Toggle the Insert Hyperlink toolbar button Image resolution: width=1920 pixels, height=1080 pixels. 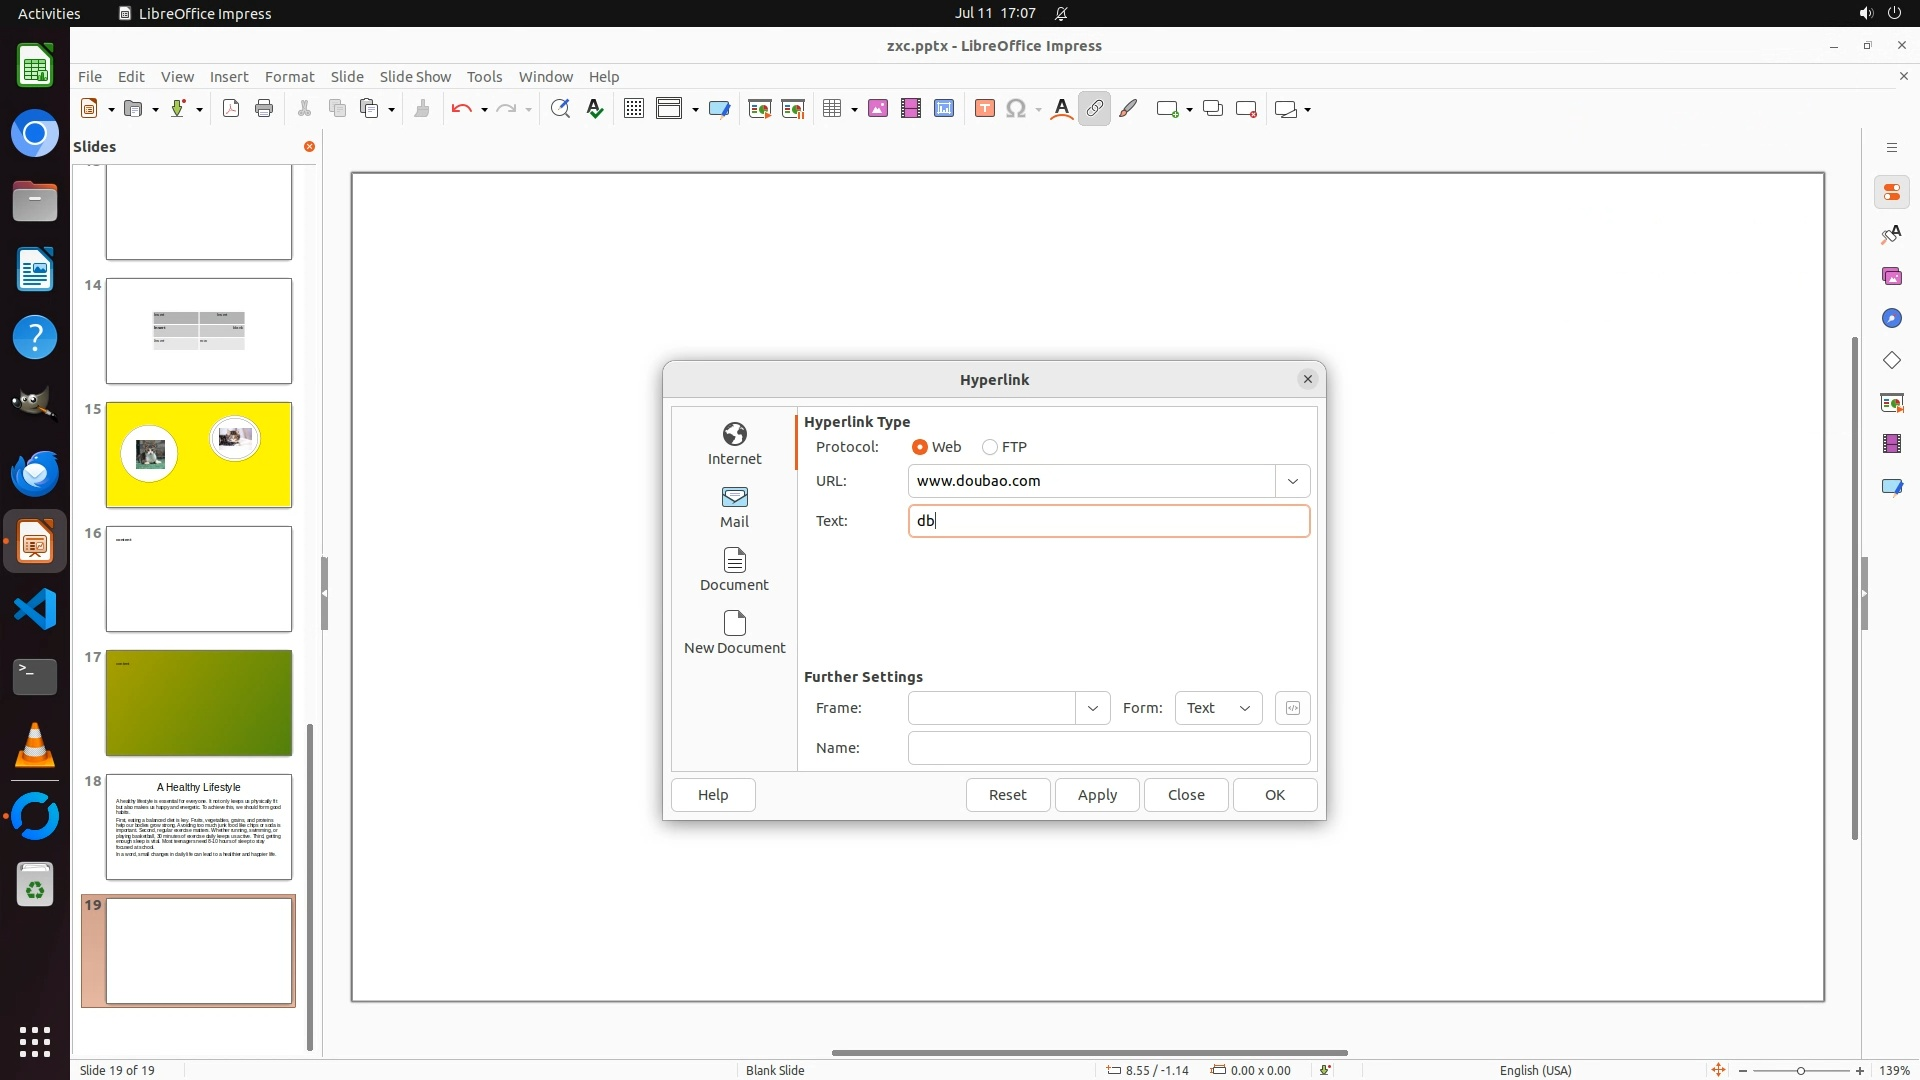pyautogui.click(x=1094, y=109)
